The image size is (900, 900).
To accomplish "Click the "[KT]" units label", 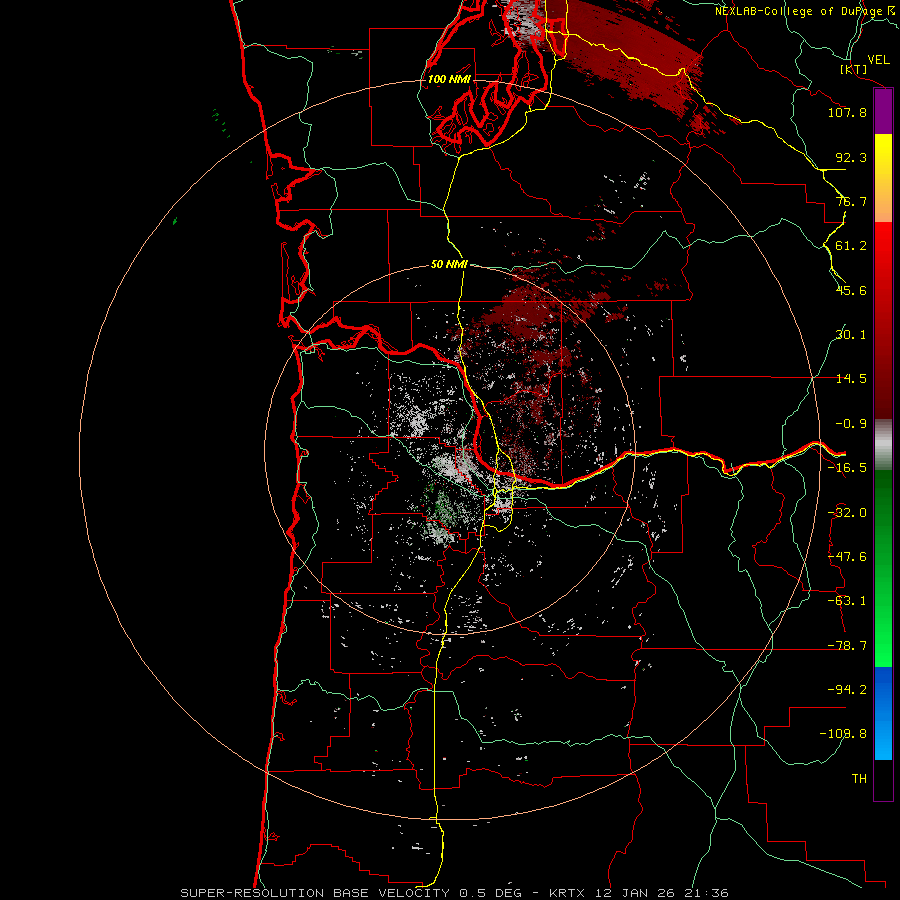I will (x=854, y=69).
